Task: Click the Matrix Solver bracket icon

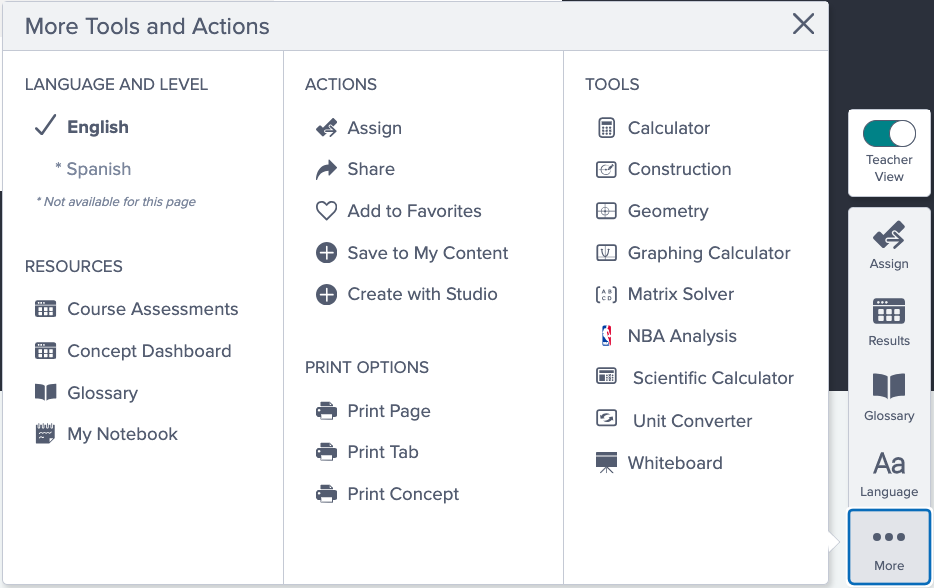Action: 606,294
